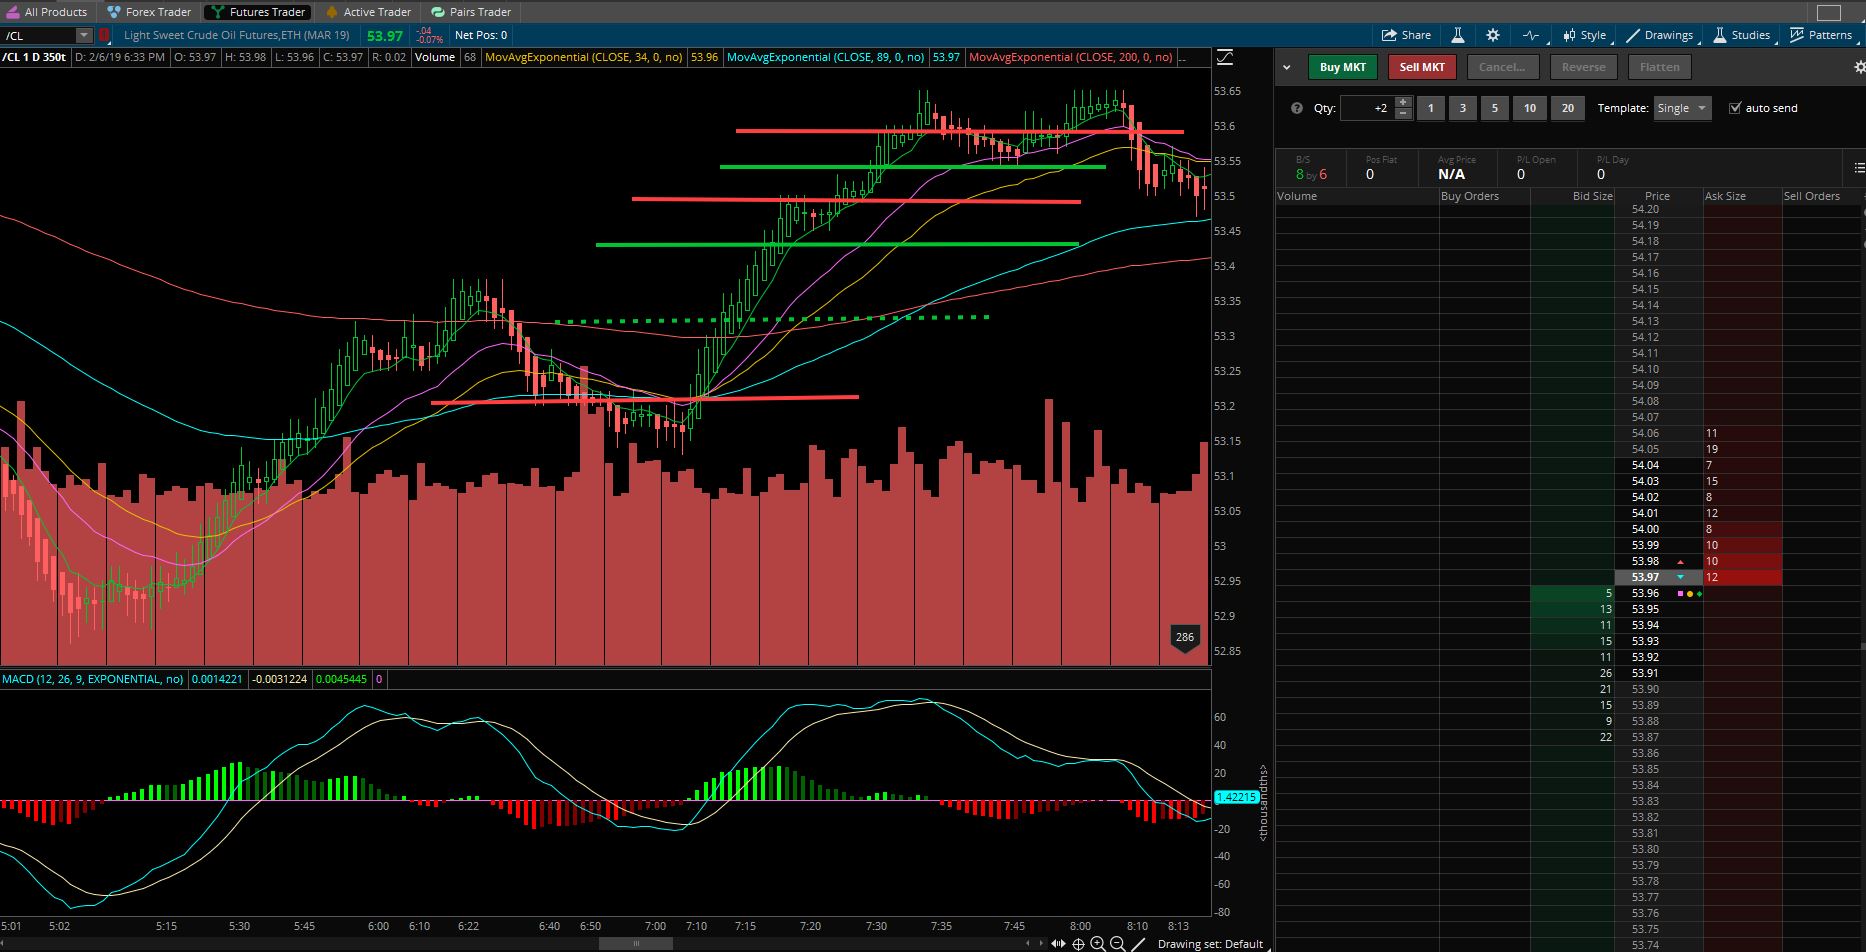Viewport: 1866px width, 952px height.
Task: Switch to the All Products tab
Action: point(47,12)
